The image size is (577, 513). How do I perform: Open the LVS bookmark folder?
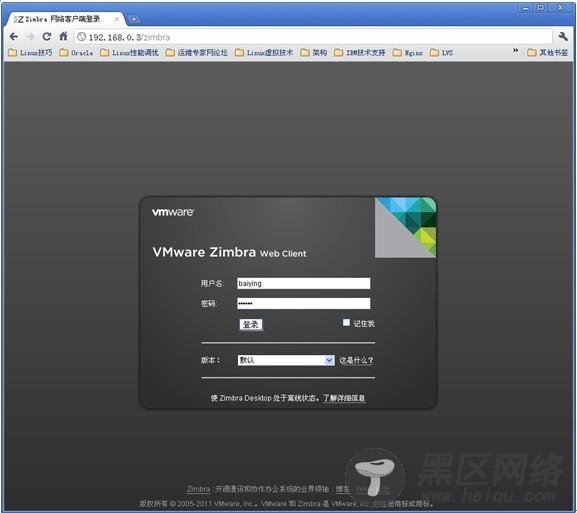441,53
